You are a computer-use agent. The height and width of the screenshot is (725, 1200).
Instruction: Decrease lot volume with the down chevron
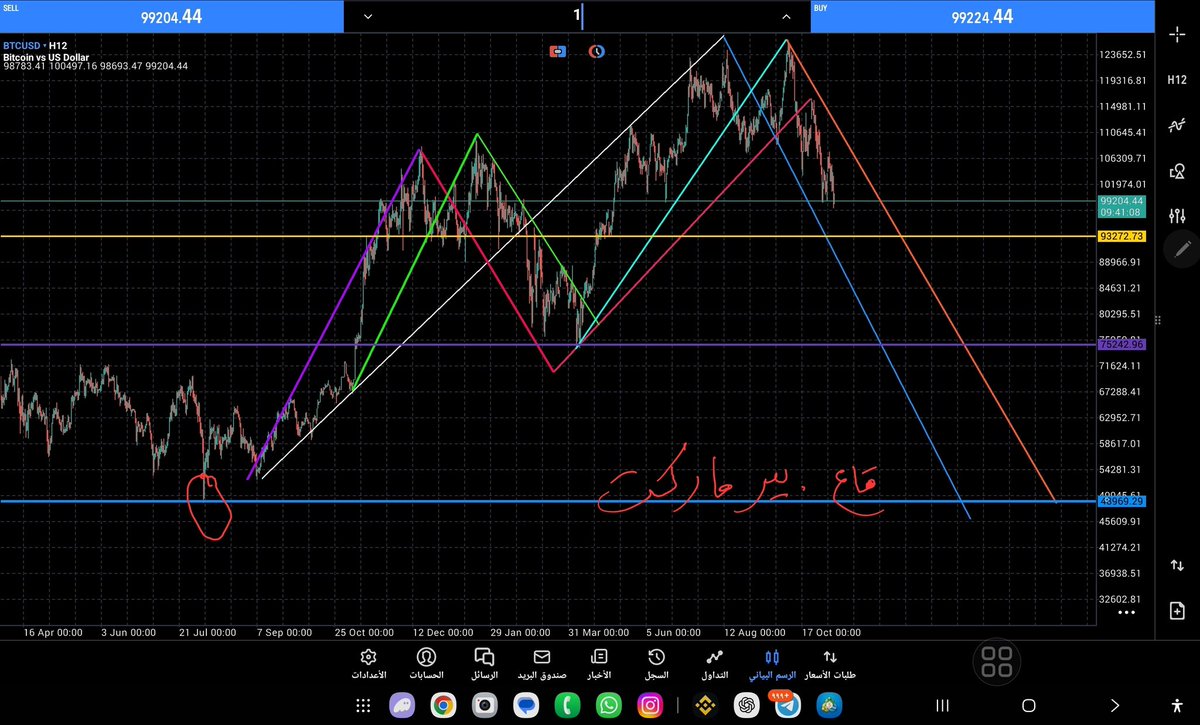coord(368,16)
